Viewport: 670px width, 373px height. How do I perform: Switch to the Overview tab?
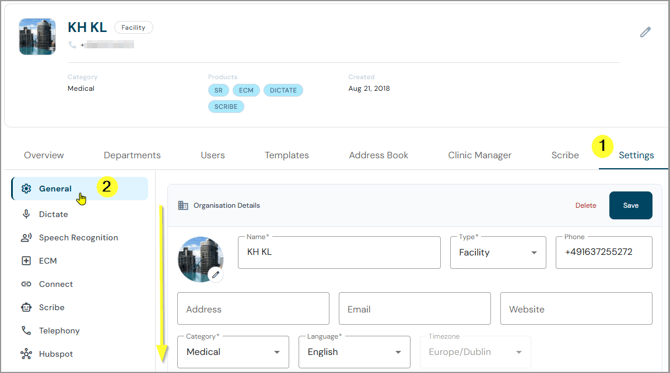pyautogui.click(x=44, y=155)
